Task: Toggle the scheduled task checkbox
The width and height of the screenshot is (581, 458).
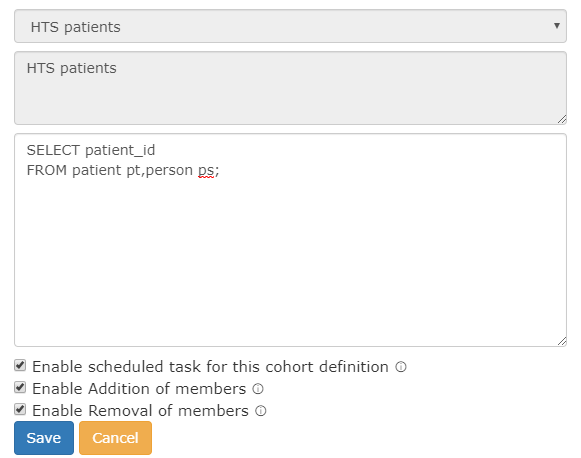Action: (20, 365)
